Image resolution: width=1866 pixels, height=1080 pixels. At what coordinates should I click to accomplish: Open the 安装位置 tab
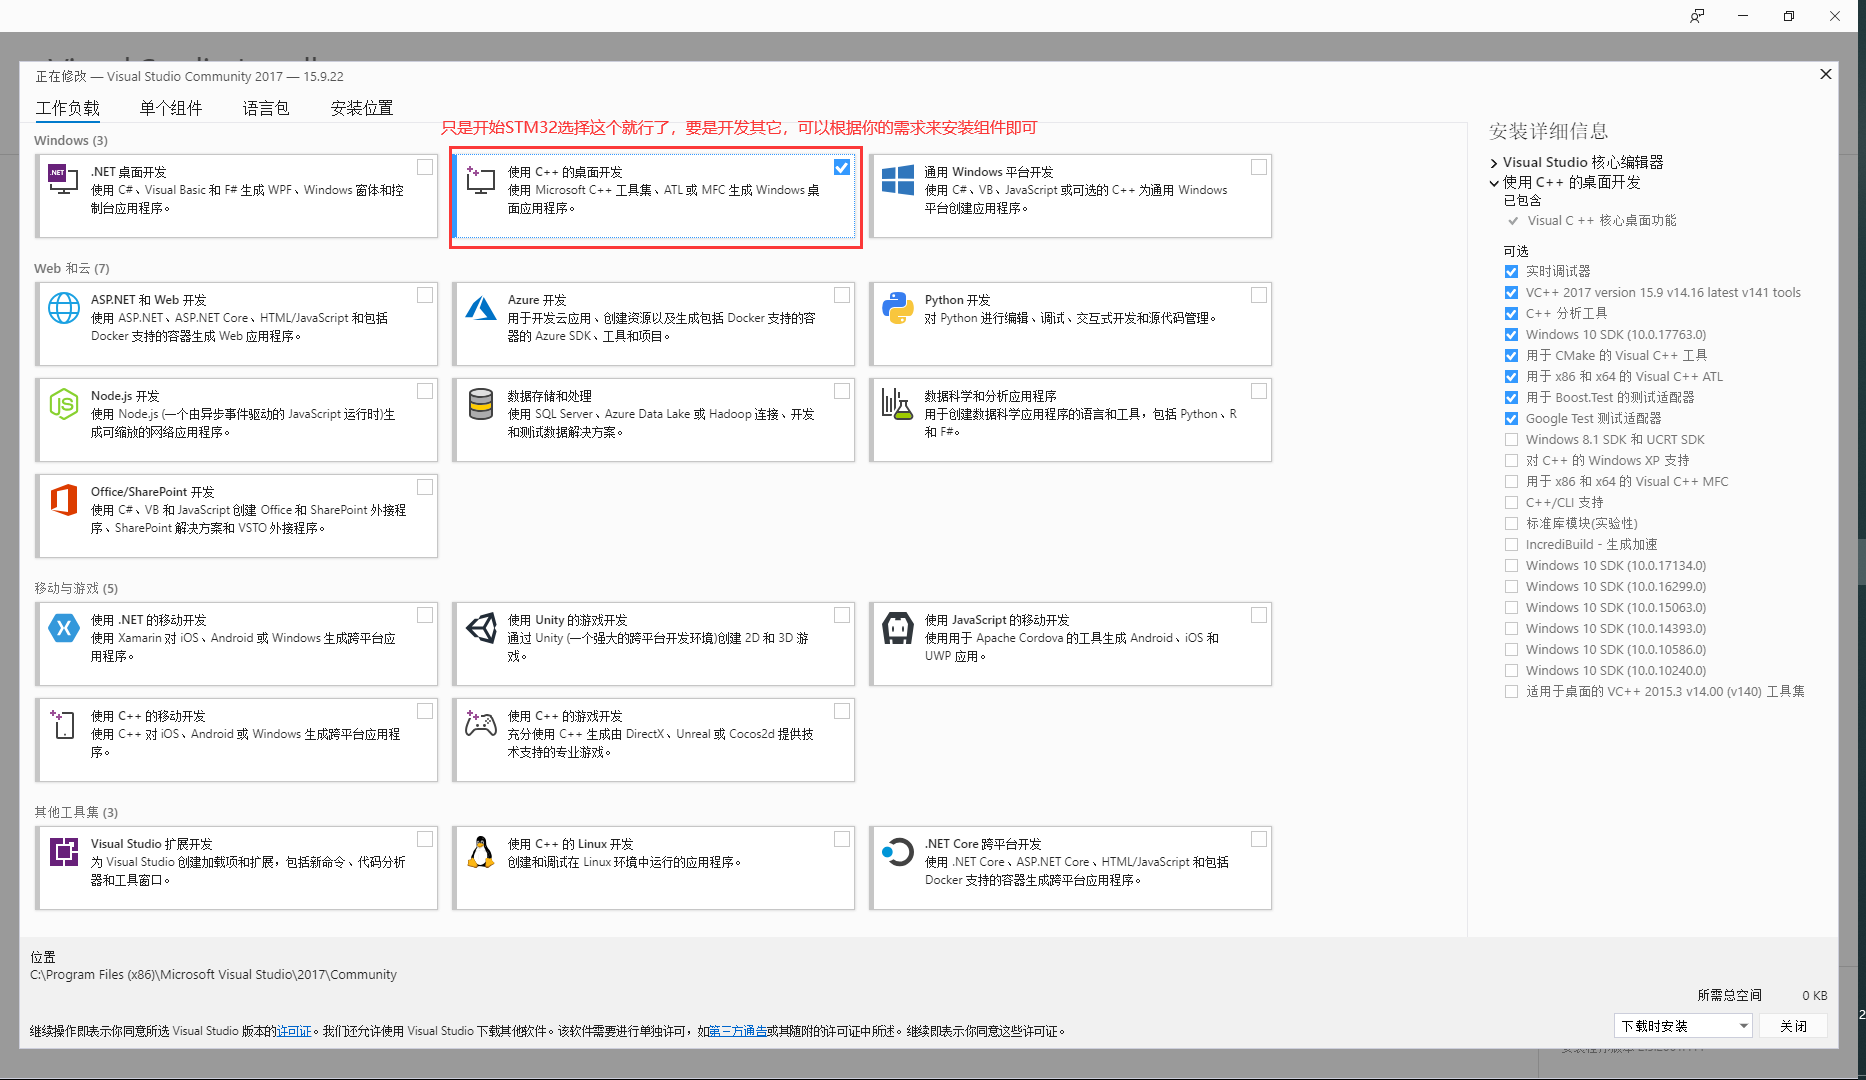pos(362,108)
